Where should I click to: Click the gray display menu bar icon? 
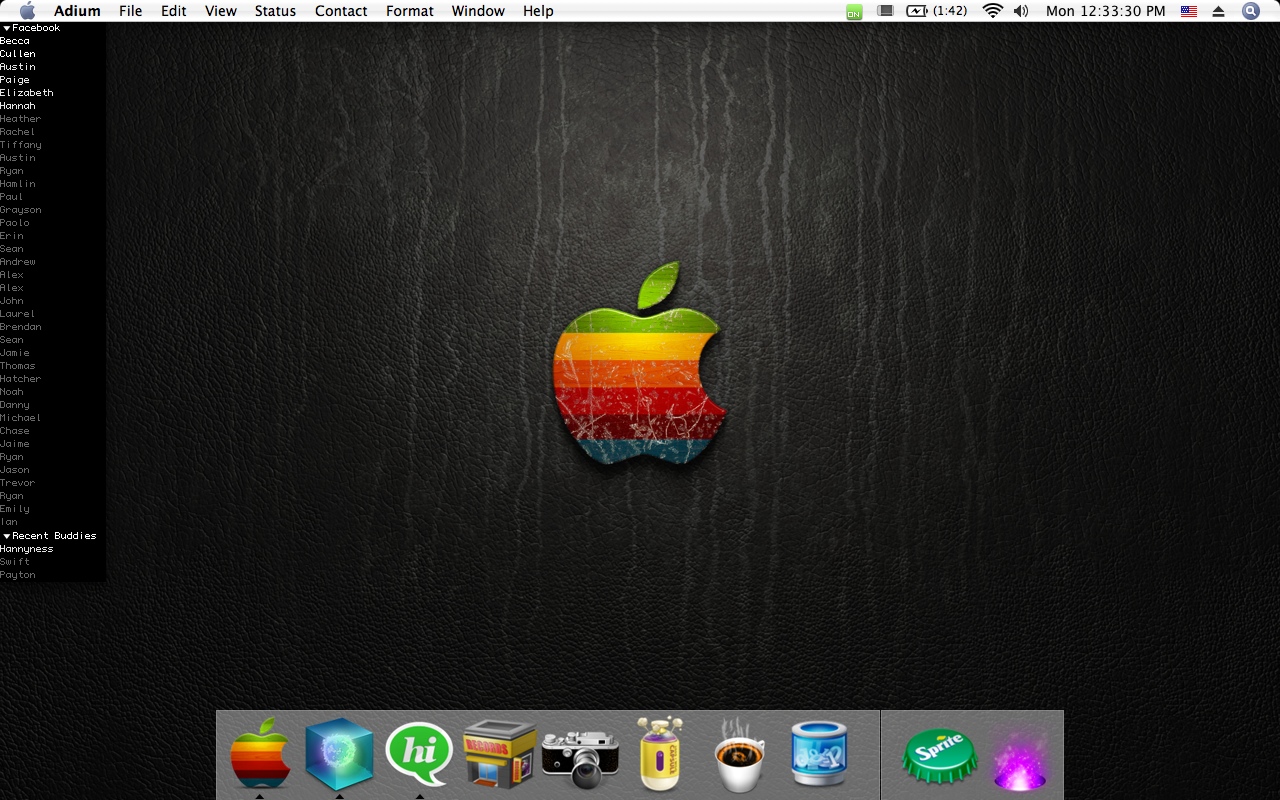pos(885,11)
